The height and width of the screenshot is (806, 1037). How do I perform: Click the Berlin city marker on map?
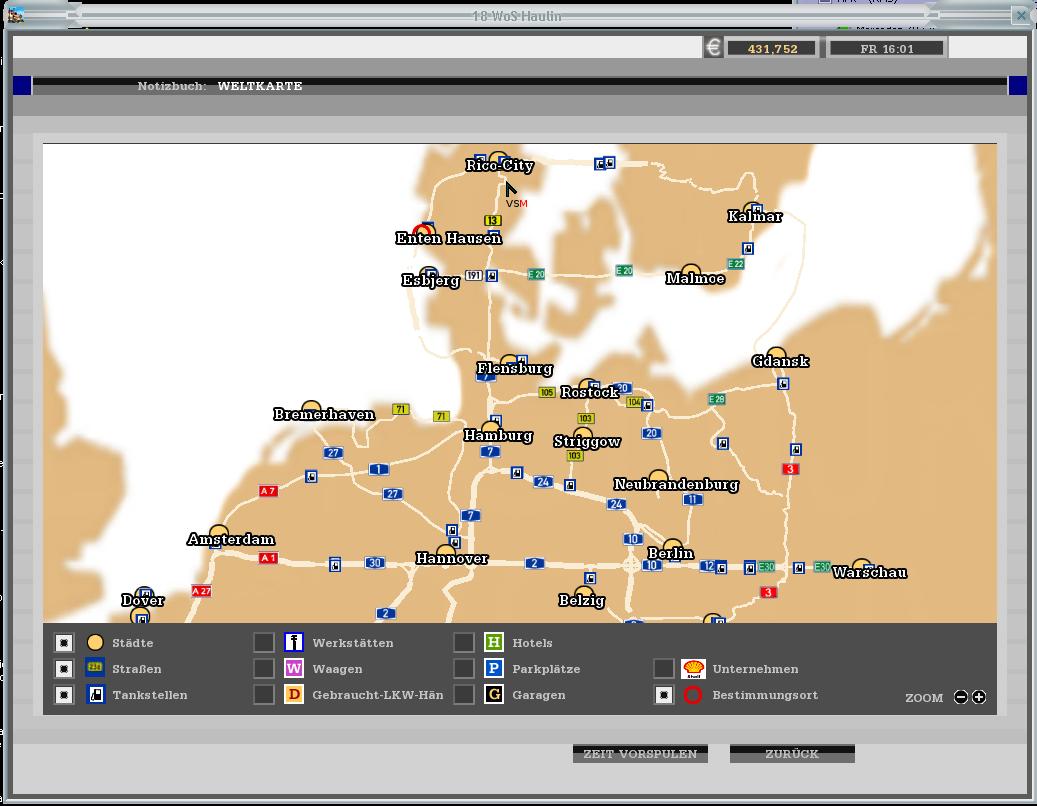pos(671,545)
